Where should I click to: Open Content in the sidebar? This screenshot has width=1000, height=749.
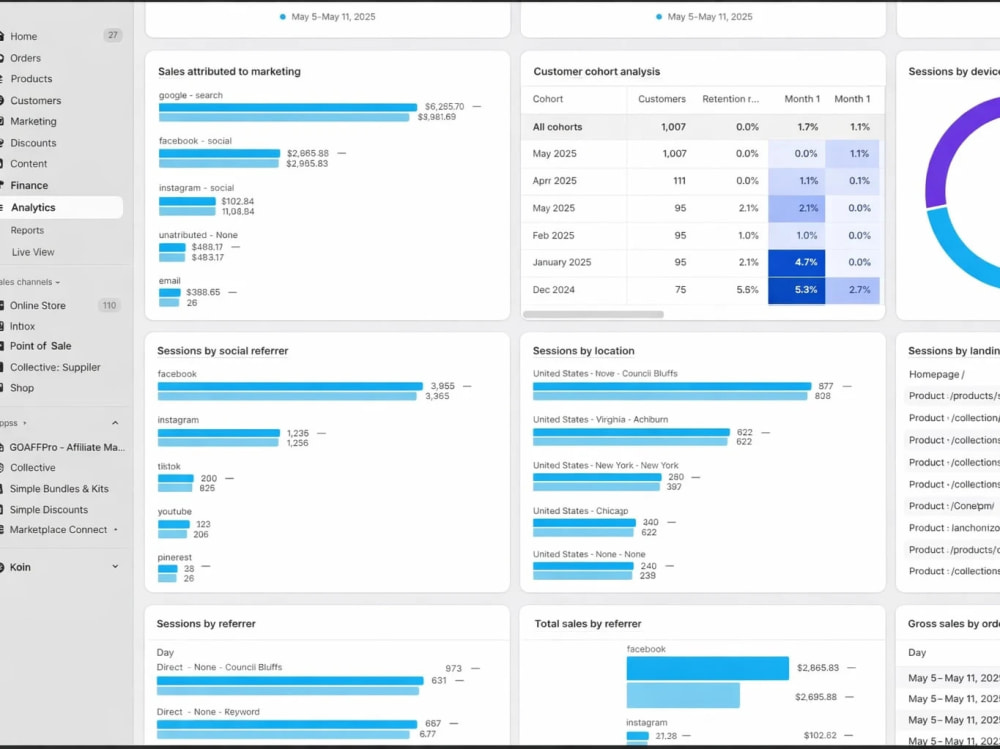click(x=28, y=164)
